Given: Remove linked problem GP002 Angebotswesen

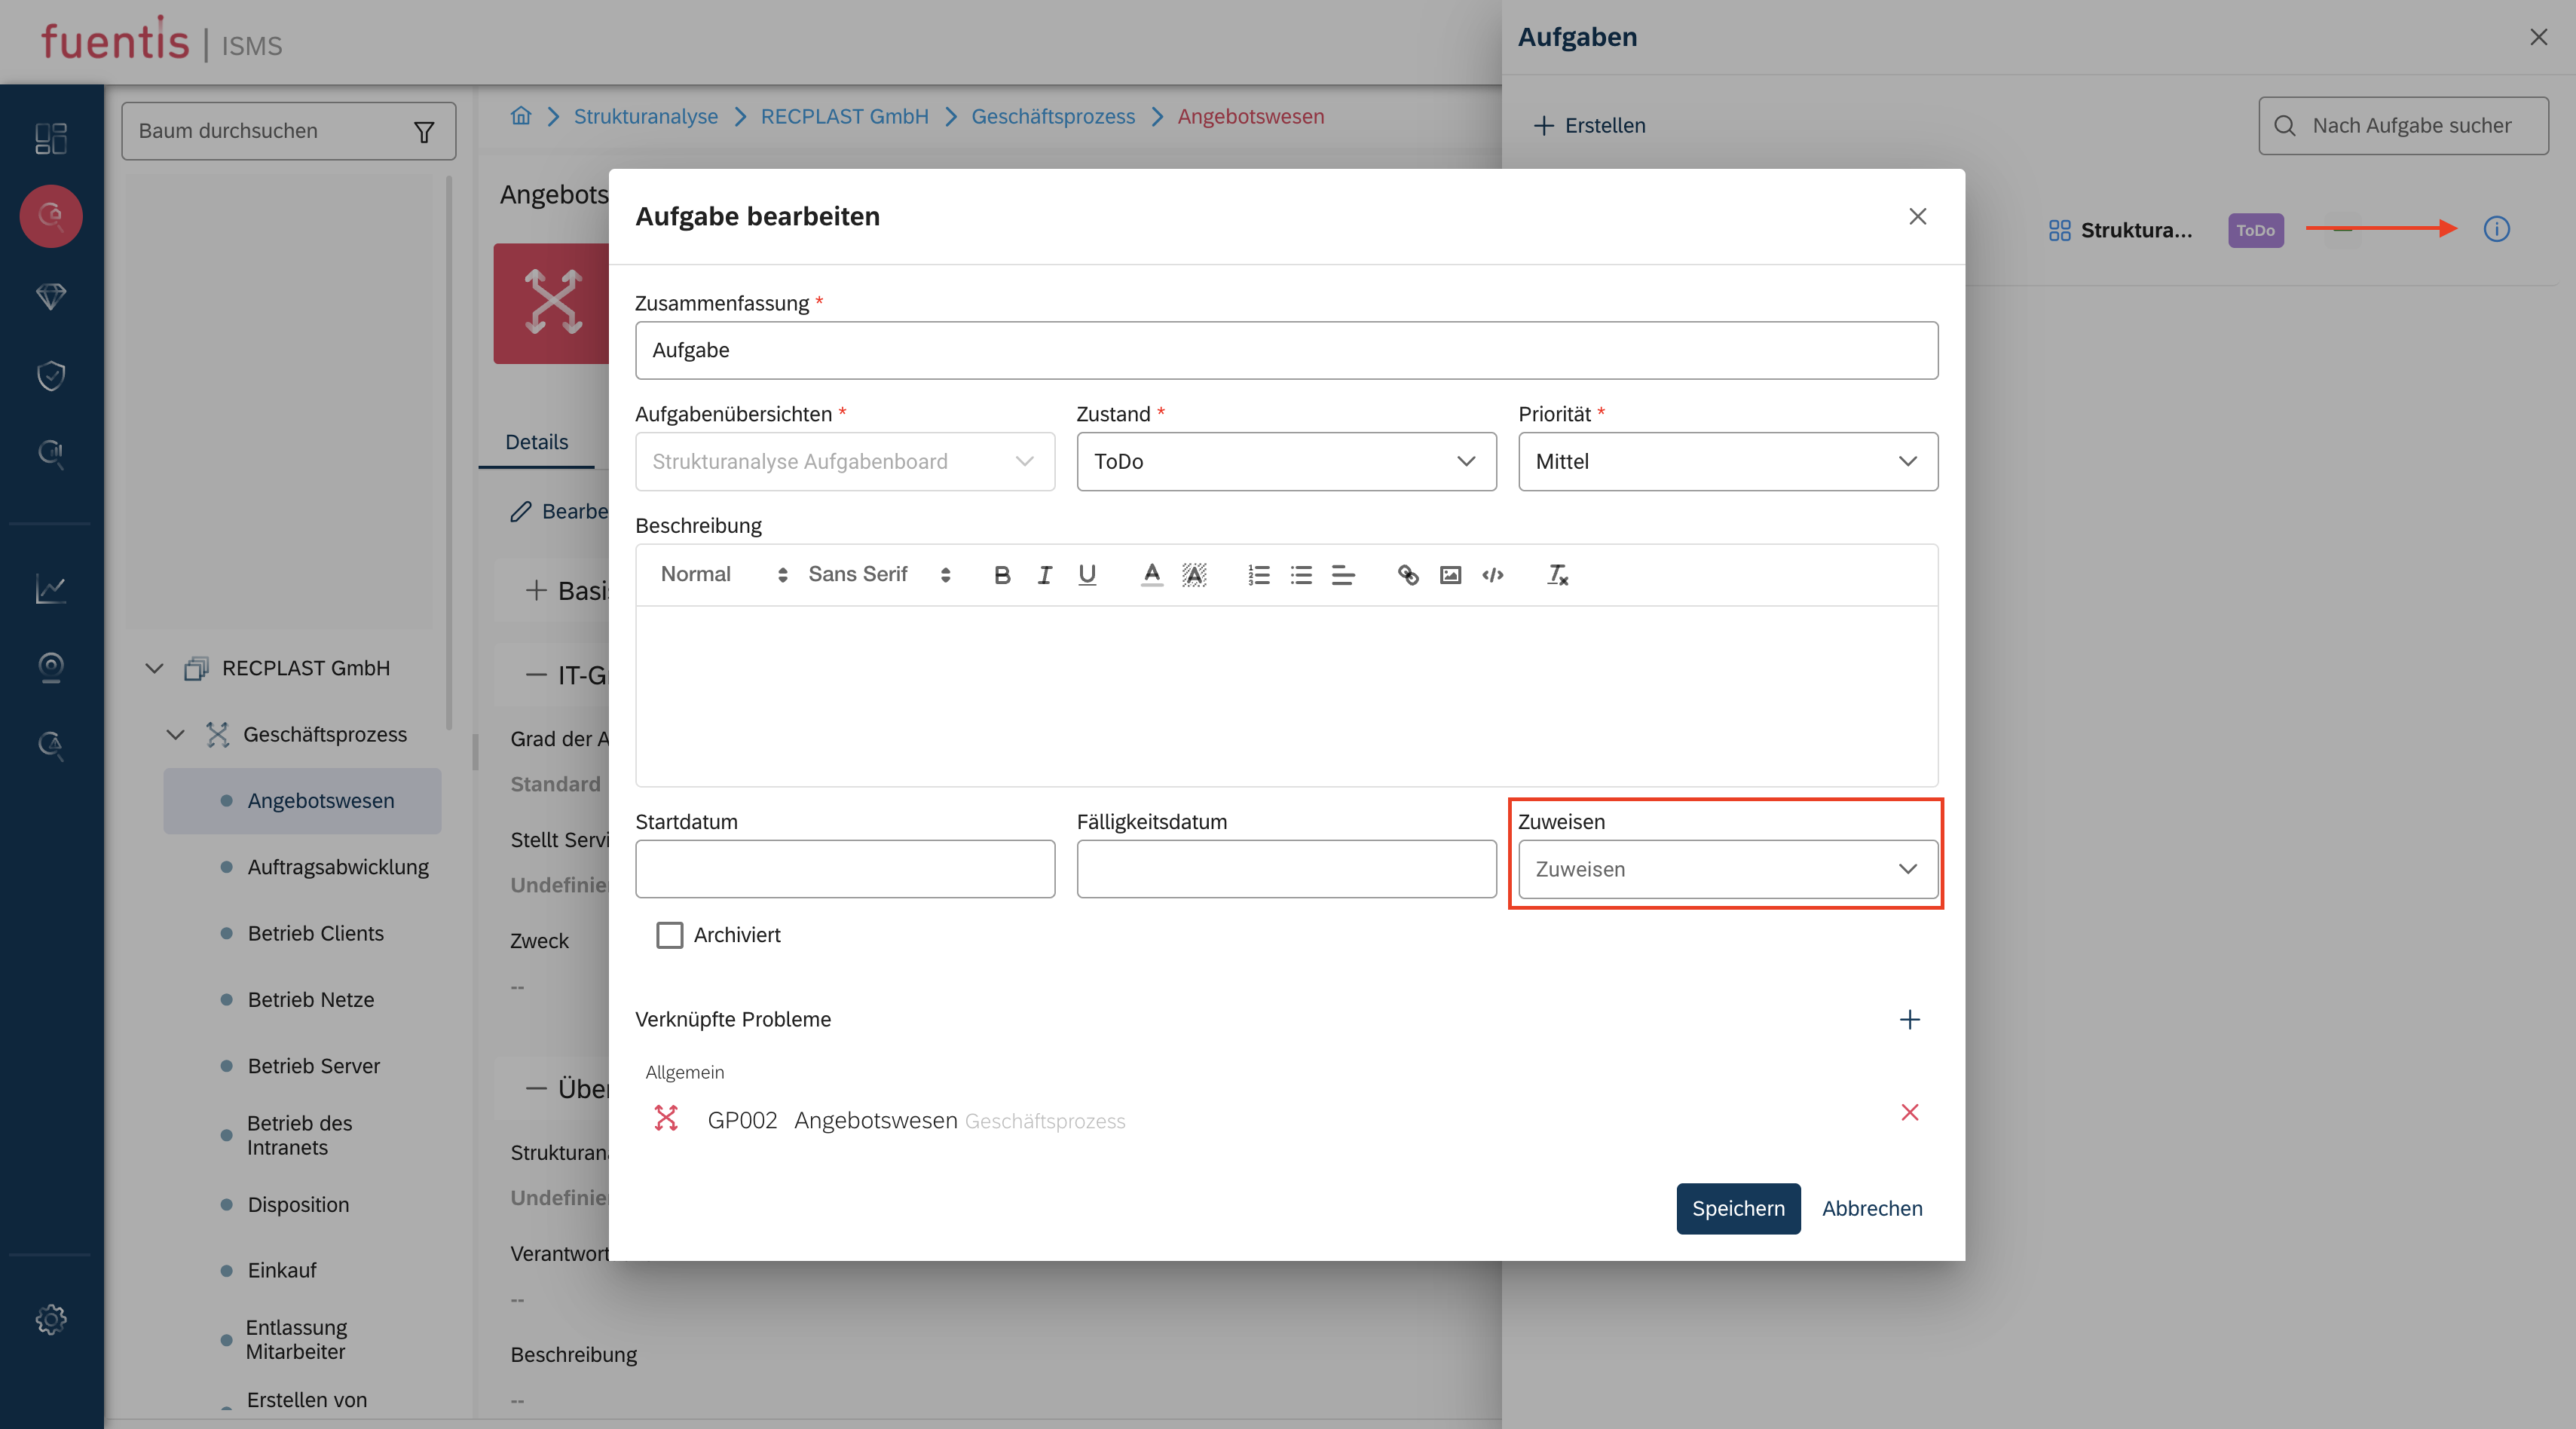Looking at the screenshot, I should (1909, 1113).
